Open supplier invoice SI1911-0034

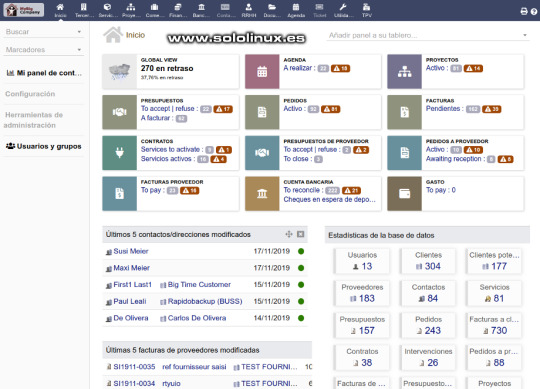point(134,383)
